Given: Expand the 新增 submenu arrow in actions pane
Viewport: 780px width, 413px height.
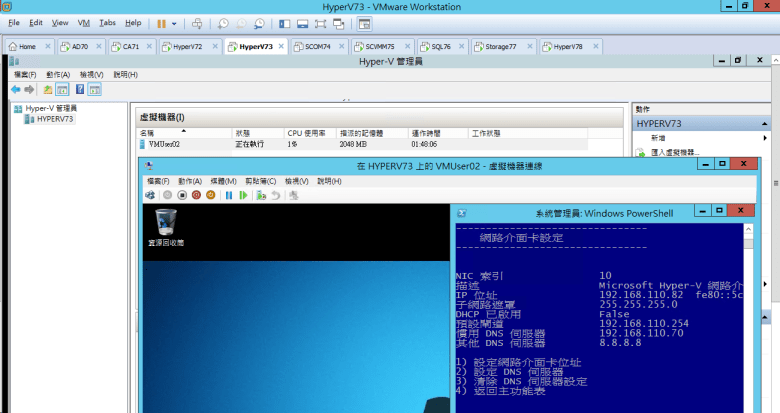Looking at the screenshot, I should [x=766, y=138].
